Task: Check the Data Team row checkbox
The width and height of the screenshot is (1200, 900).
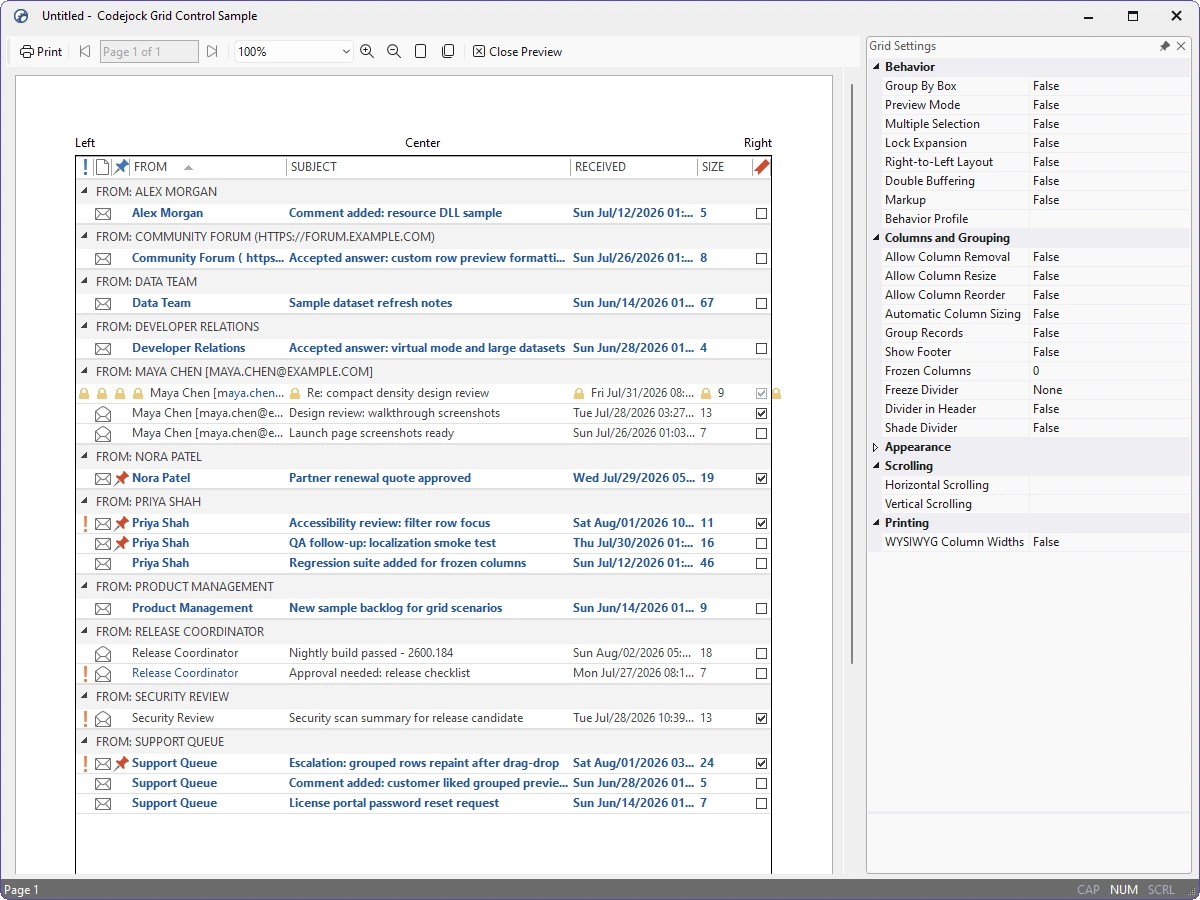Action: point(761,303)
